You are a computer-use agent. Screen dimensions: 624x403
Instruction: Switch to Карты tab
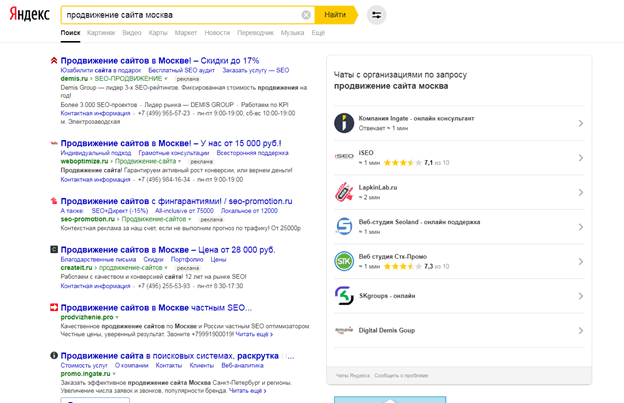point(158,33)
